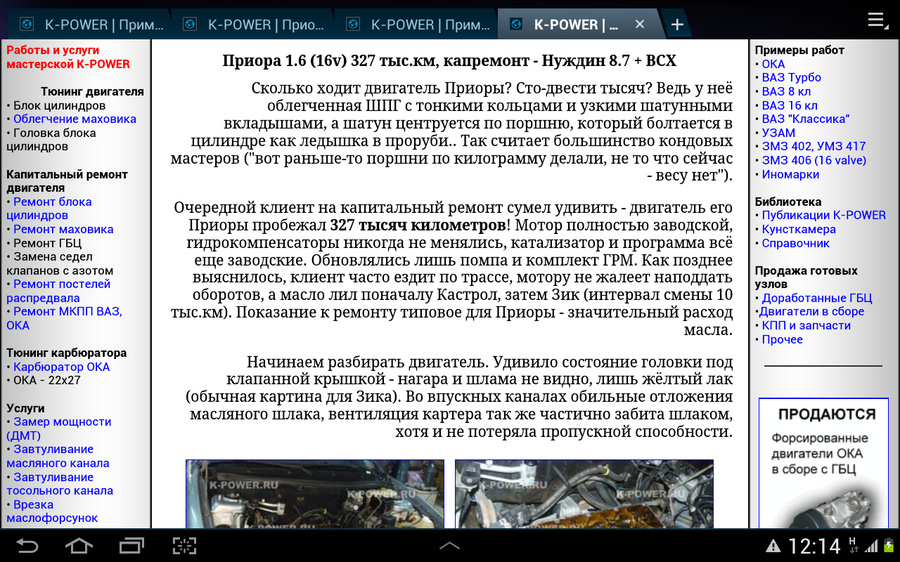This screenshot has height=562, width=900.
Task: Switch to the K-POWER | Прио... tab
Action: click(254, 25)
